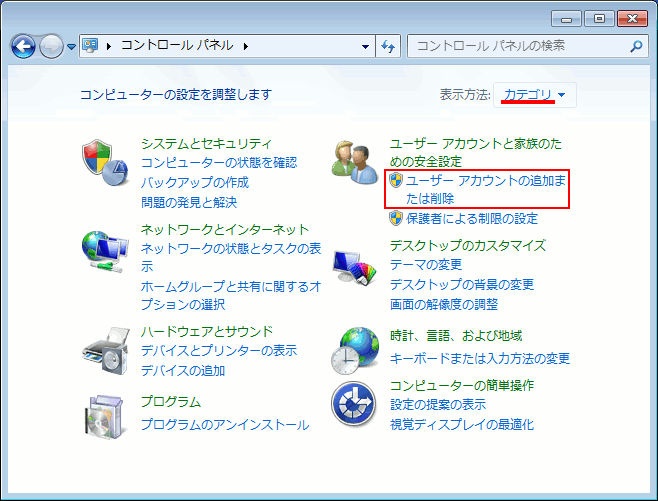Click the Programs disc box icon
Image resolution: width=658 pixels, height=501 pixels.
104,414
